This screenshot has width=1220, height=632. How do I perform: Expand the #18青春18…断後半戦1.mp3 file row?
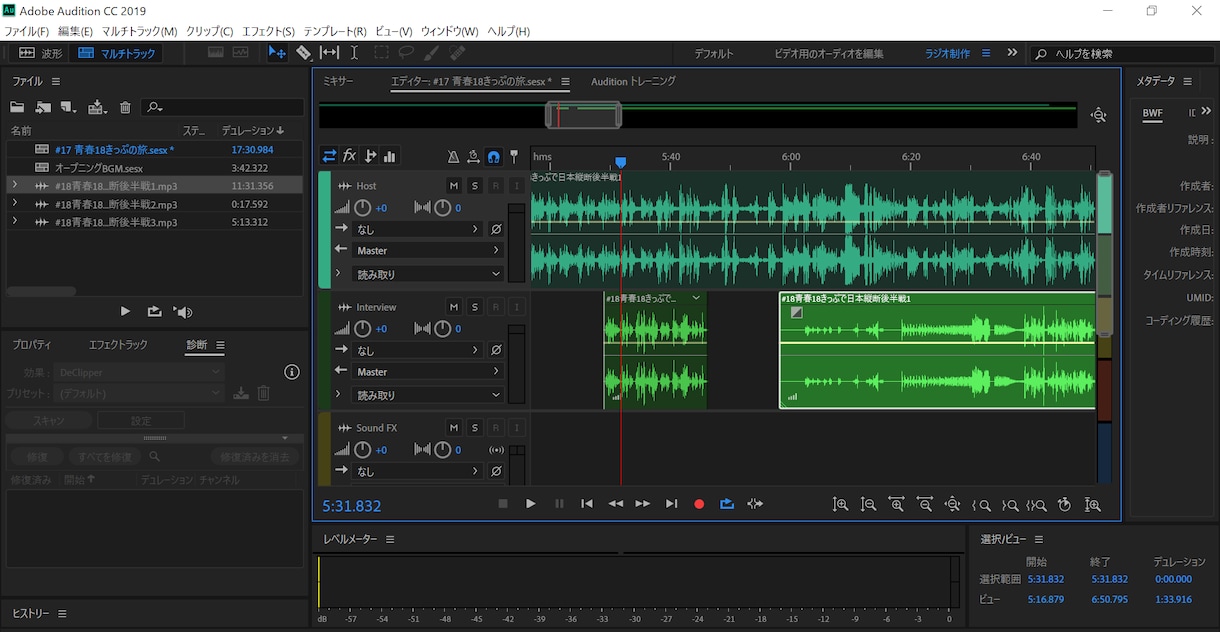click(14, 185)
